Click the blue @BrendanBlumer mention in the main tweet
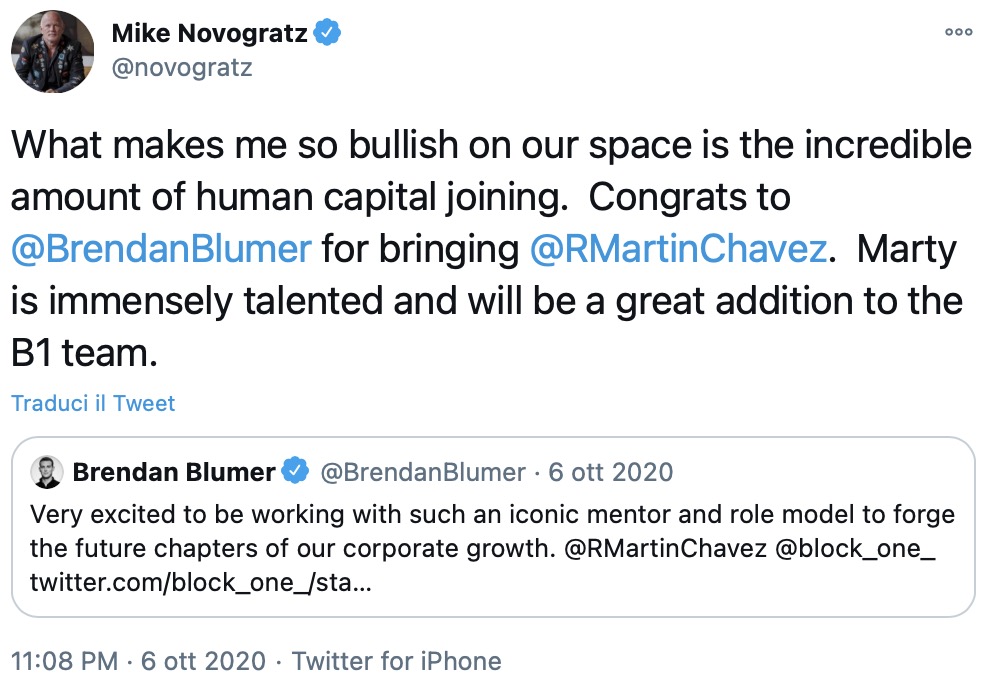This screenshot has height=692, width=988. (x=162, y=247)
